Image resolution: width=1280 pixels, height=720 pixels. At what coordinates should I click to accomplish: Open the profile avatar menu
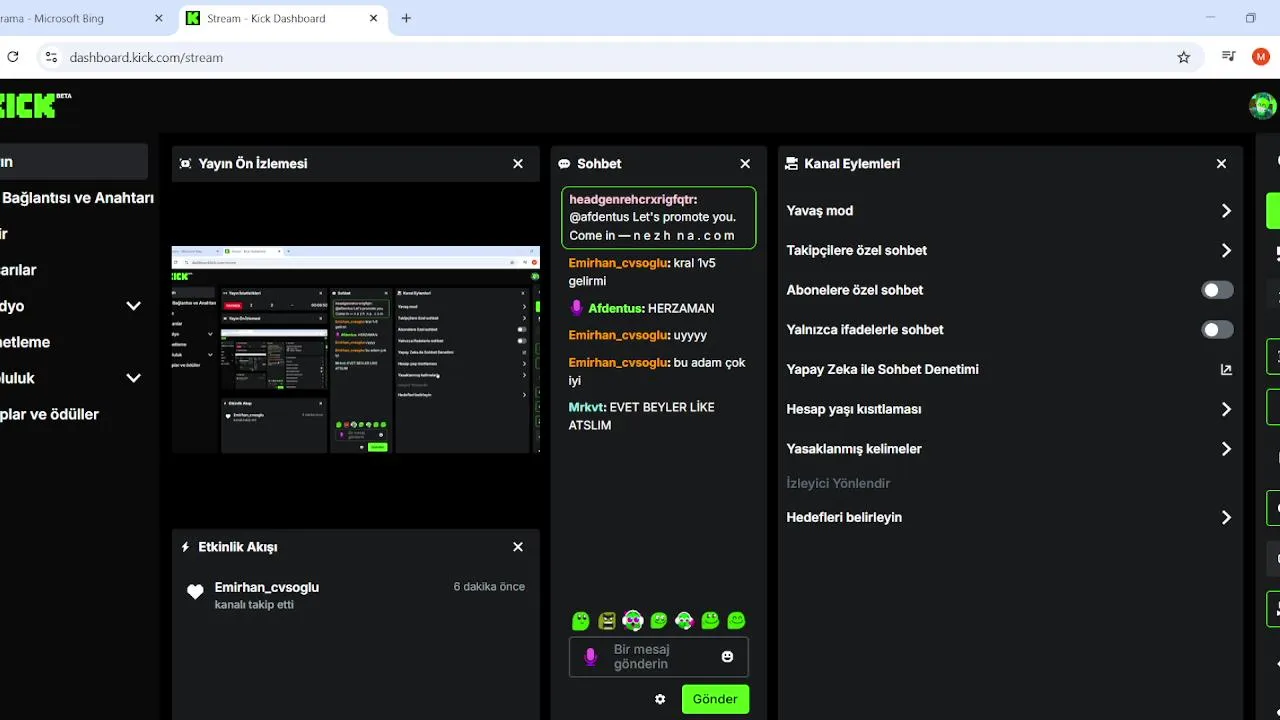(x=1262, y=105)
